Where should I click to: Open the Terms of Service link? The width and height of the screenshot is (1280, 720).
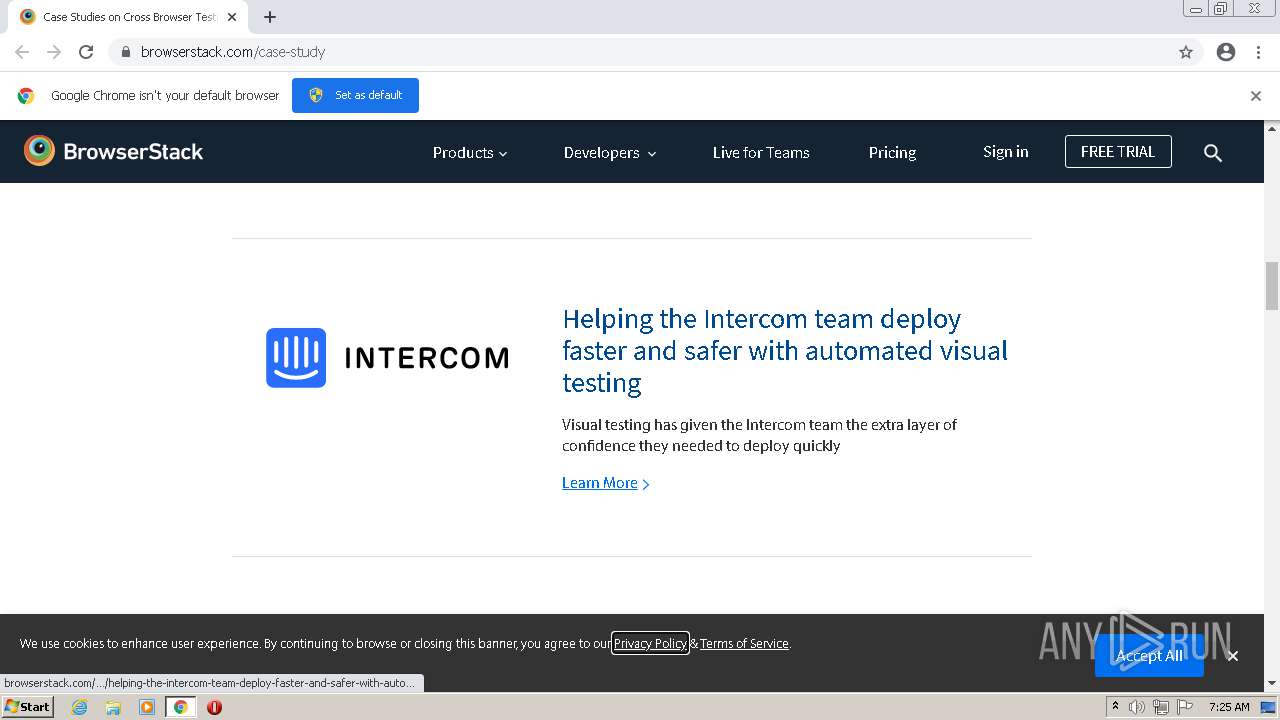tap(744, 643)
